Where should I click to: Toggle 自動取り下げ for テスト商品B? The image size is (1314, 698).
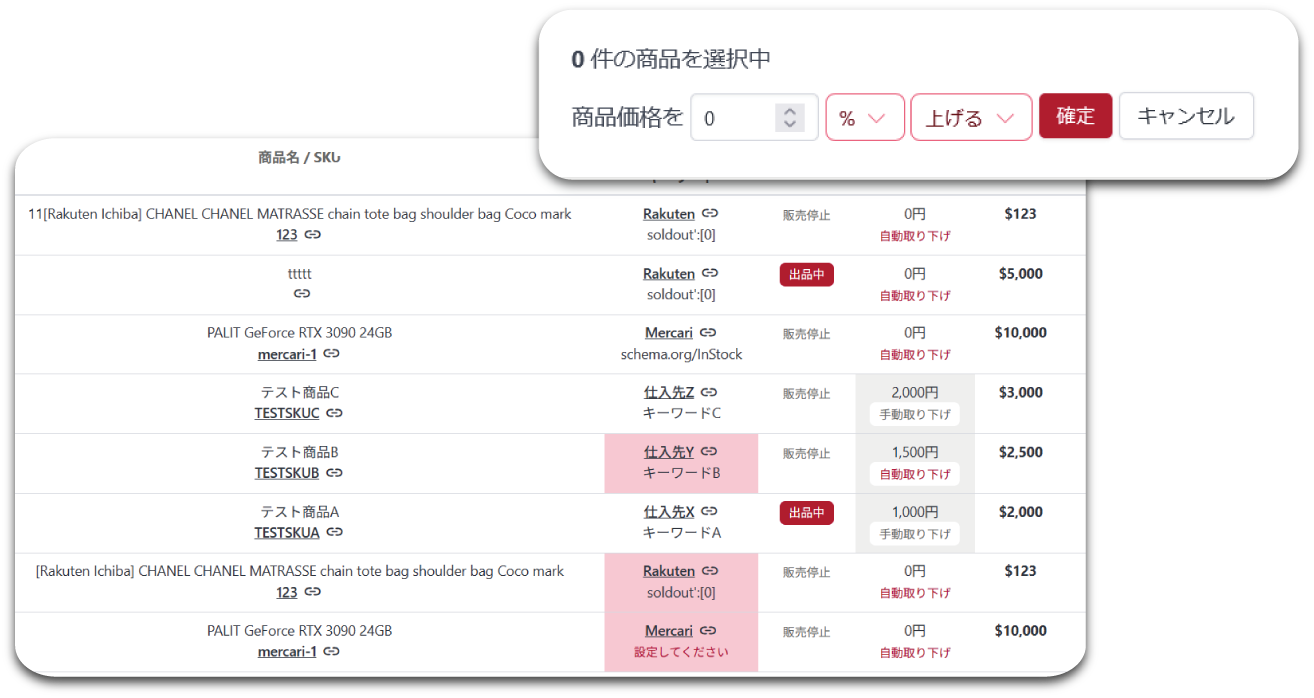(x=914, y=474)
